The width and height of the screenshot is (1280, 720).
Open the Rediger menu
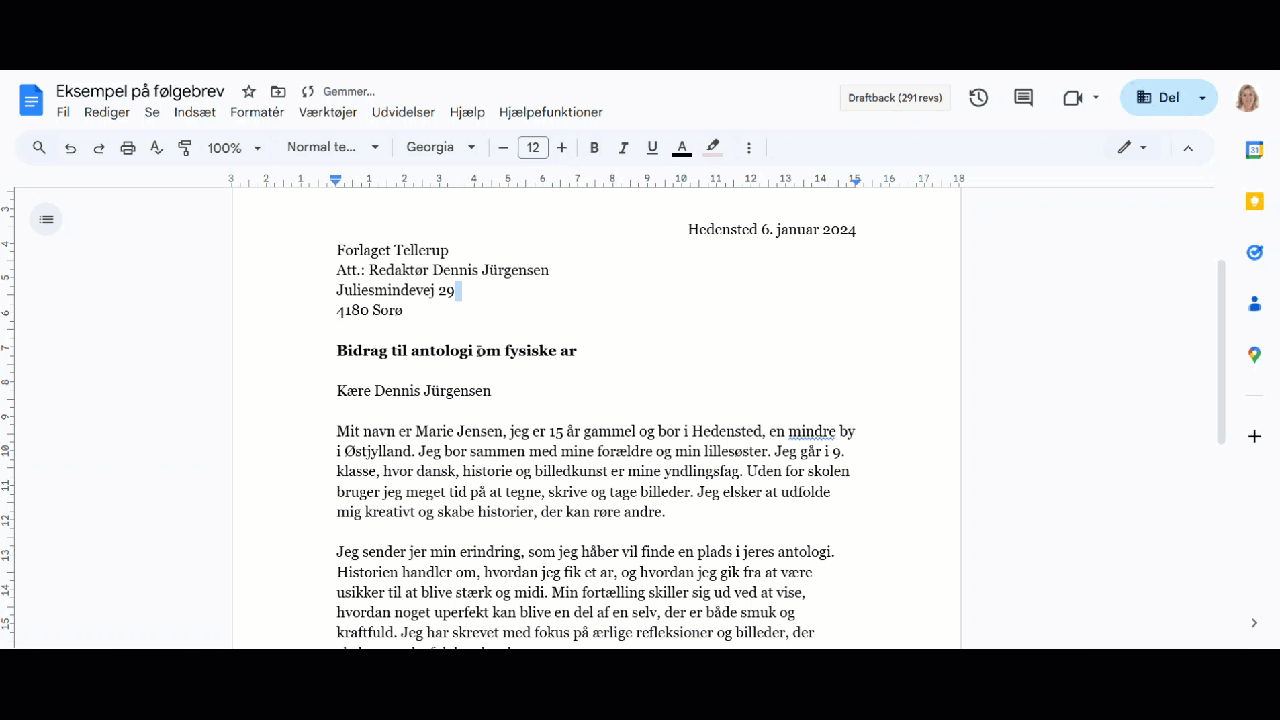coord(107,112)
